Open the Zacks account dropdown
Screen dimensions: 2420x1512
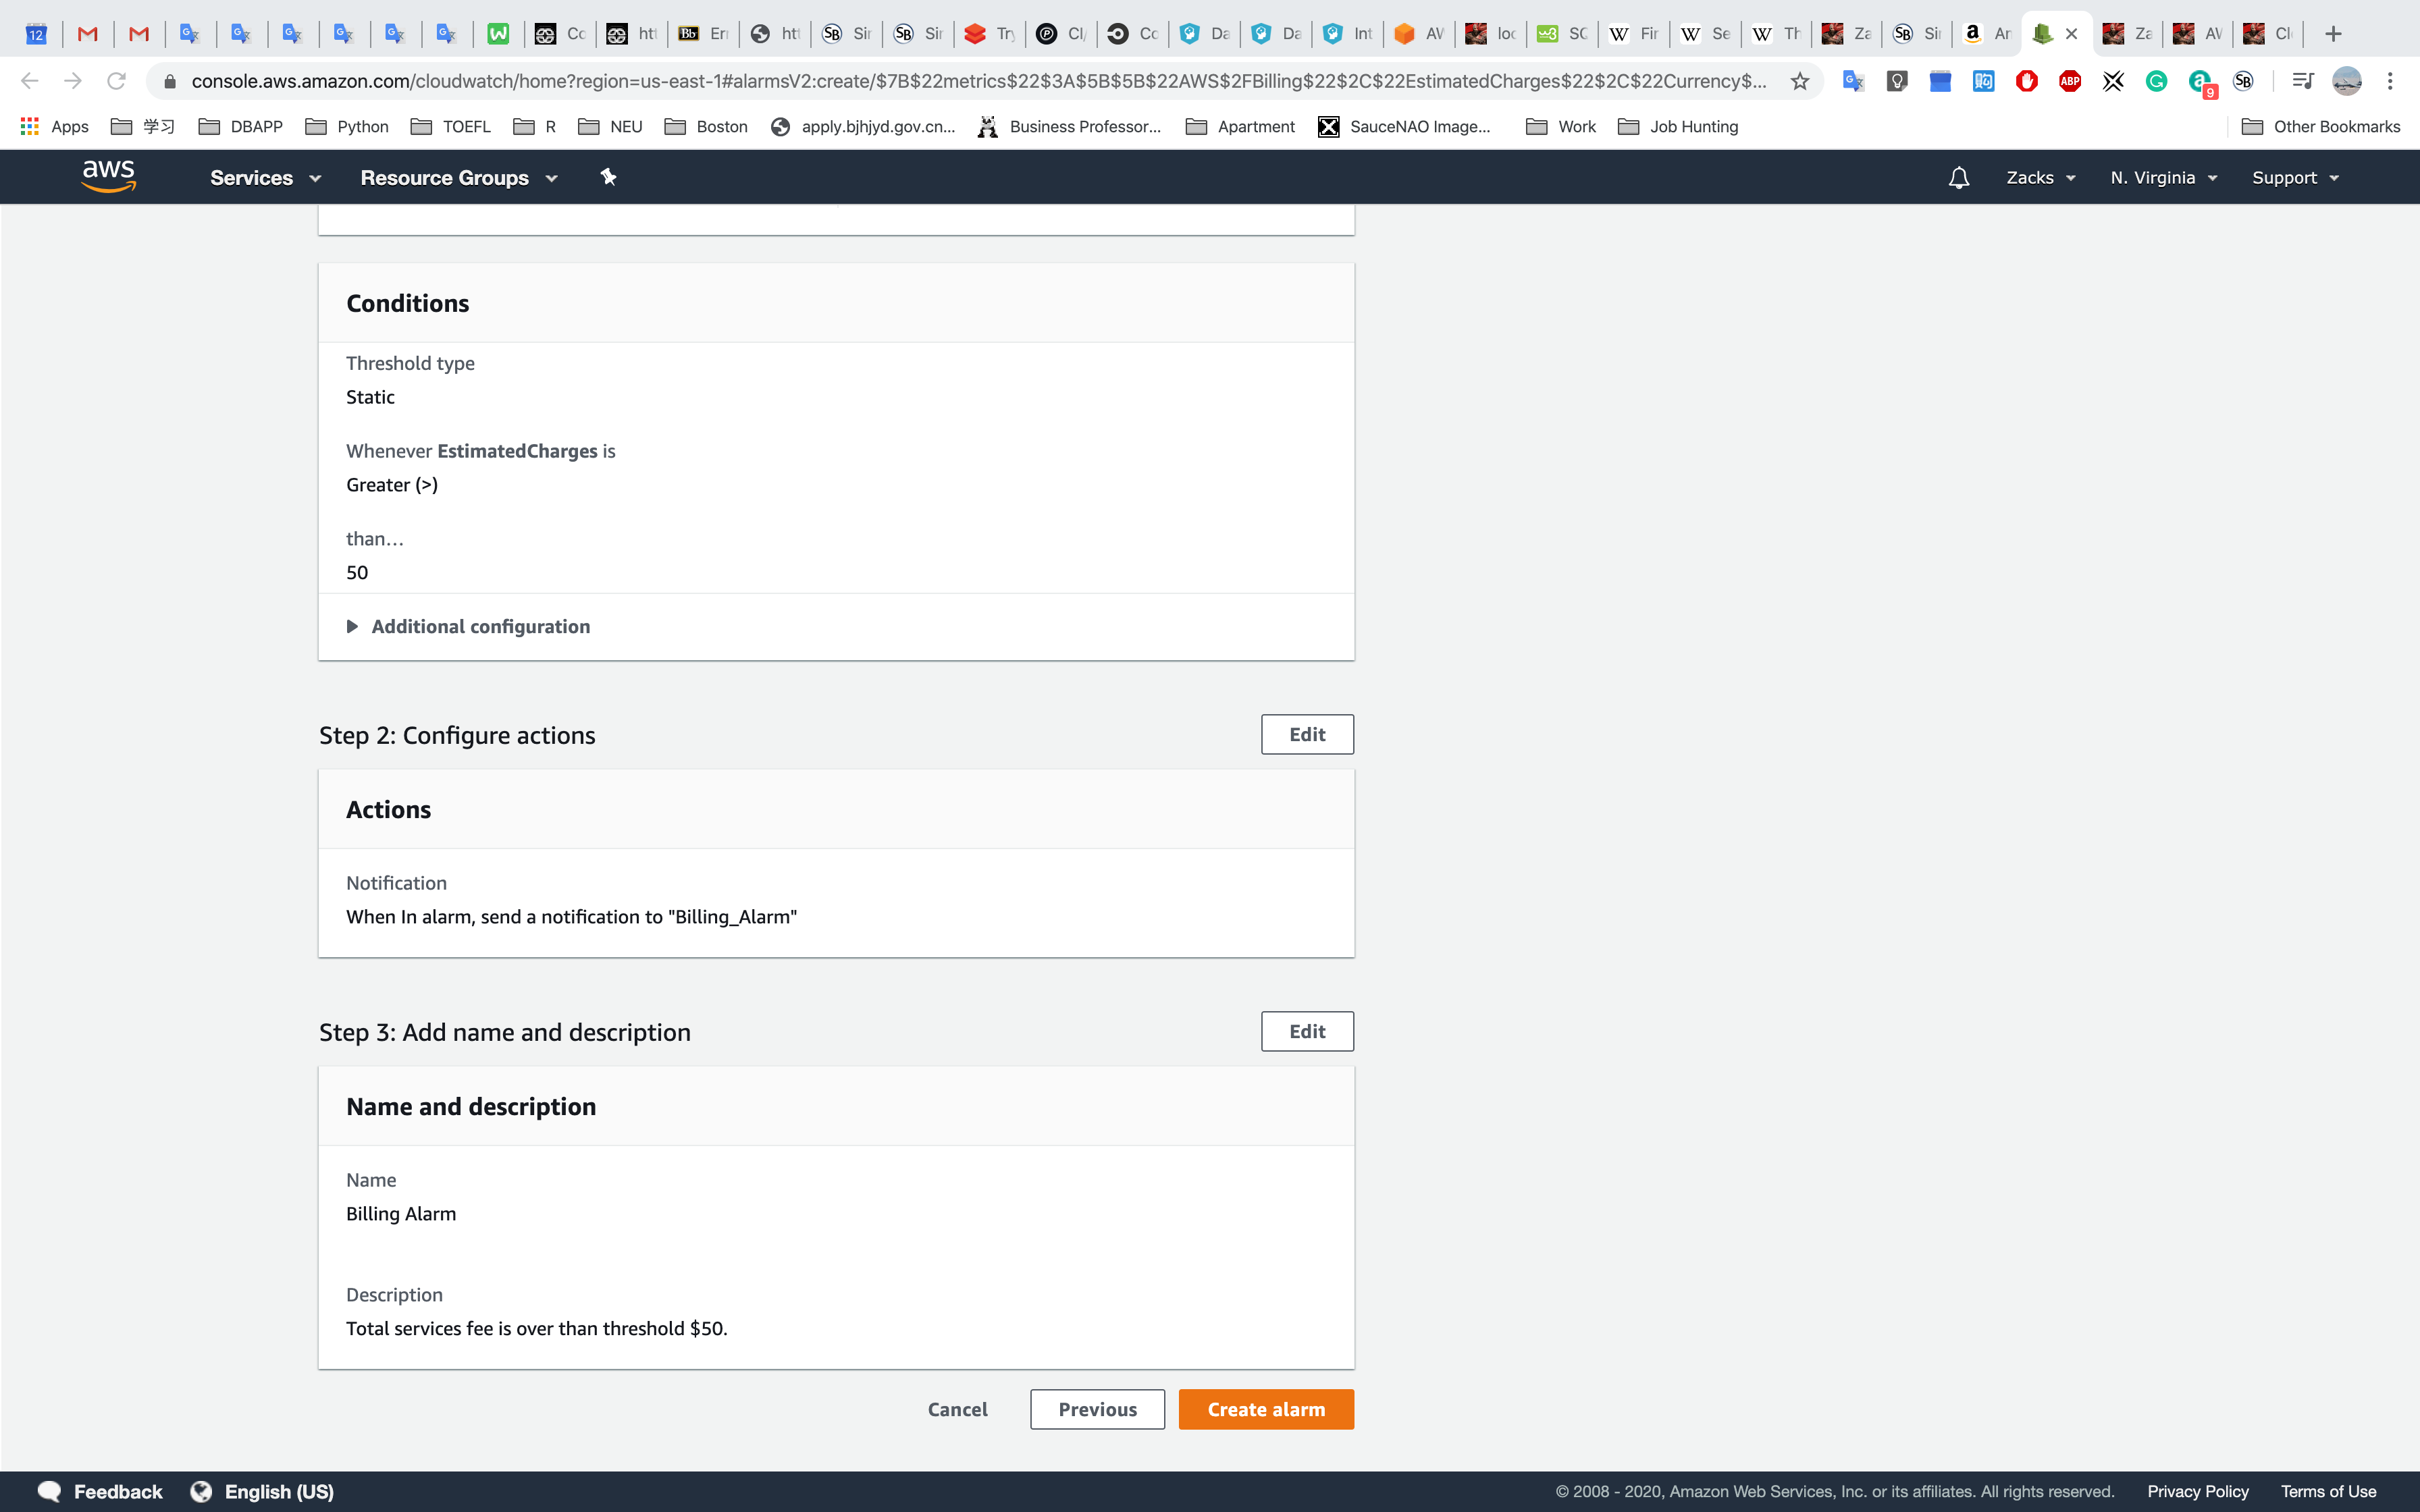2040,178
